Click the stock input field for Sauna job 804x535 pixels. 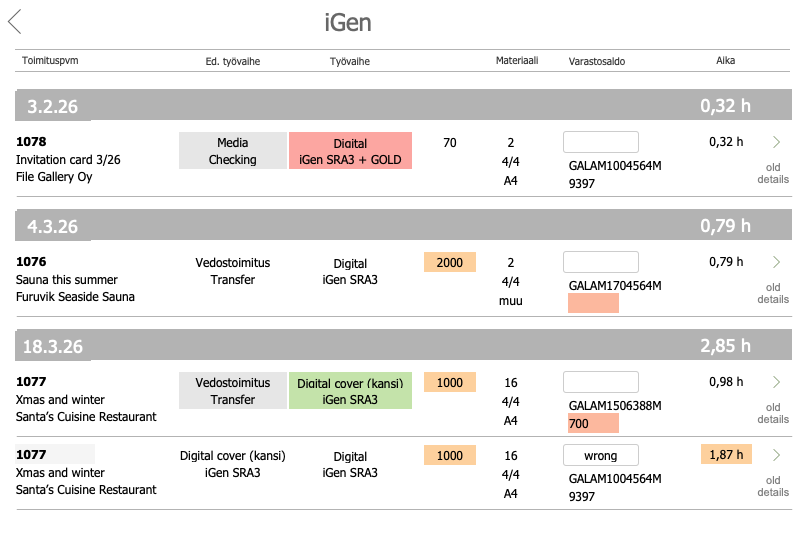click(x=601, y=262)
